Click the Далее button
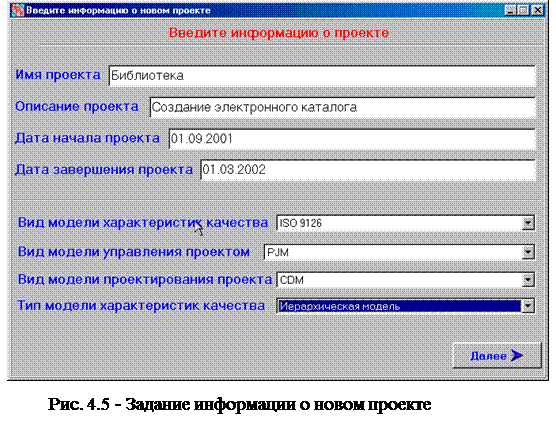This screenshot has width=556, height=448. pos(497,355)
